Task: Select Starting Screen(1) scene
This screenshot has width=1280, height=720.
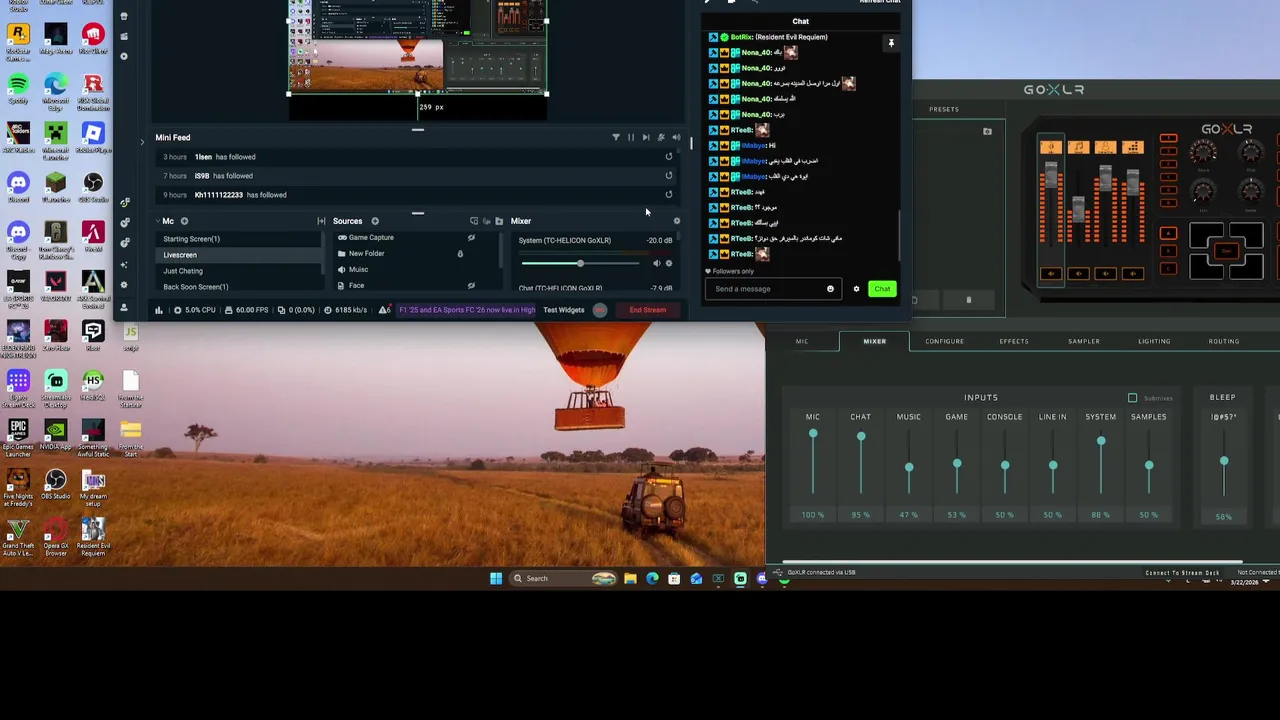Action: click(240, 239)
